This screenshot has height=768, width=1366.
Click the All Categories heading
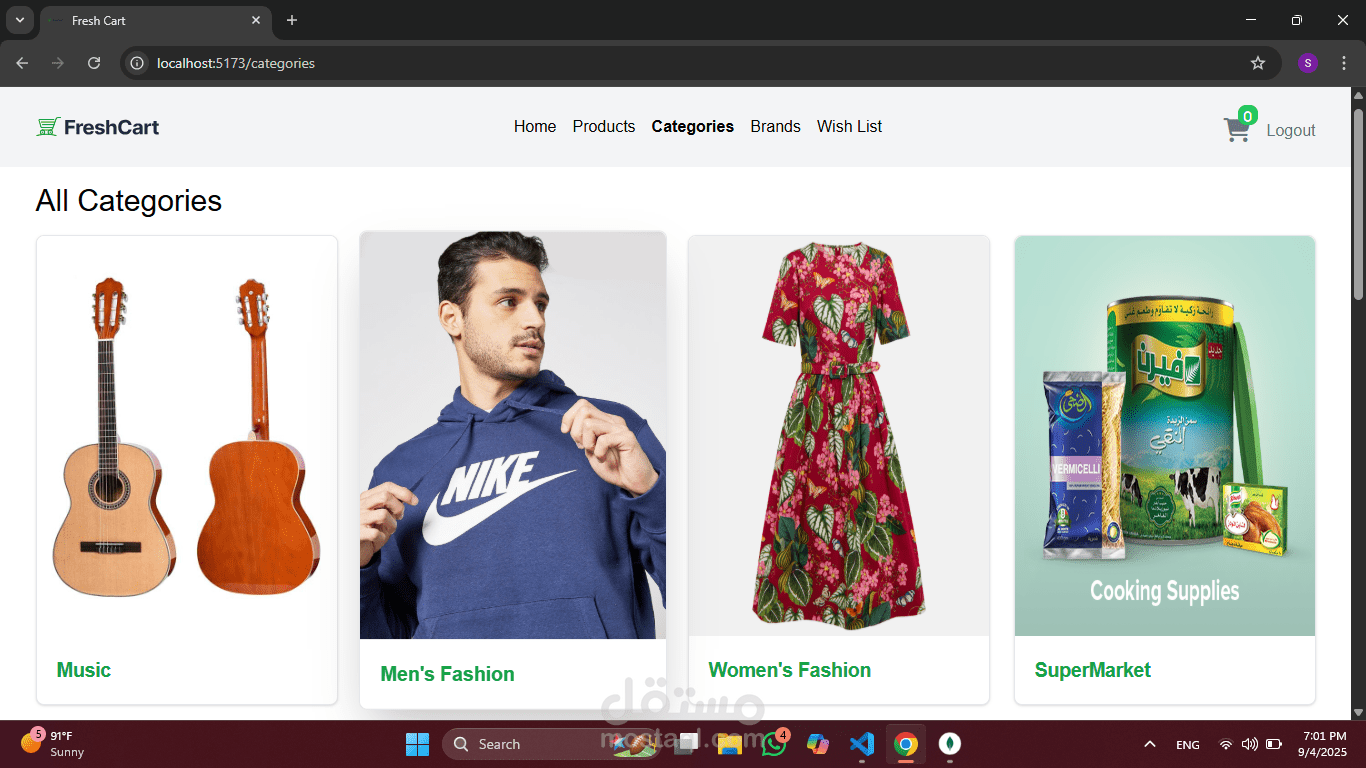(x=129, y=201)
